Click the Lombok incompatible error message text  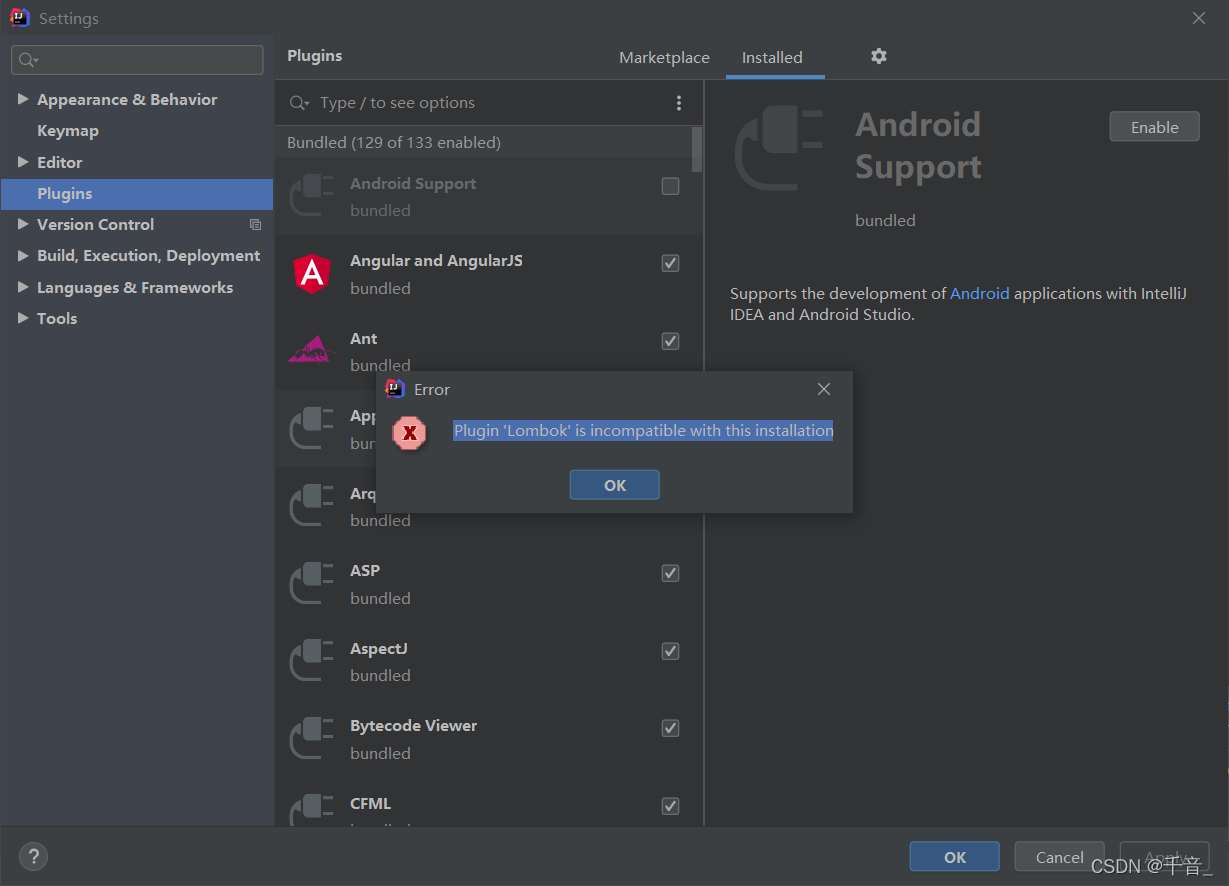[643, 431]
